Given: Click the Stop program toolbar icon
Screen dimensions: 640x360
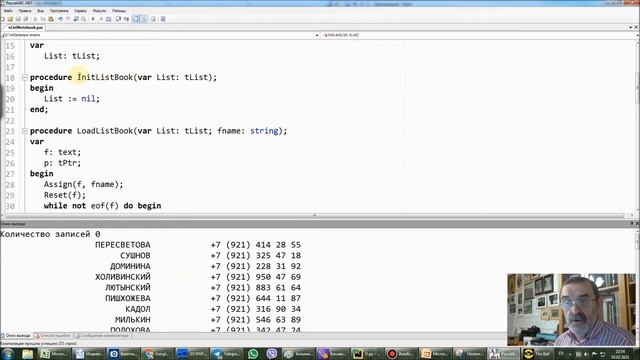Looking at the screenshot, I should tap(101, 19).
